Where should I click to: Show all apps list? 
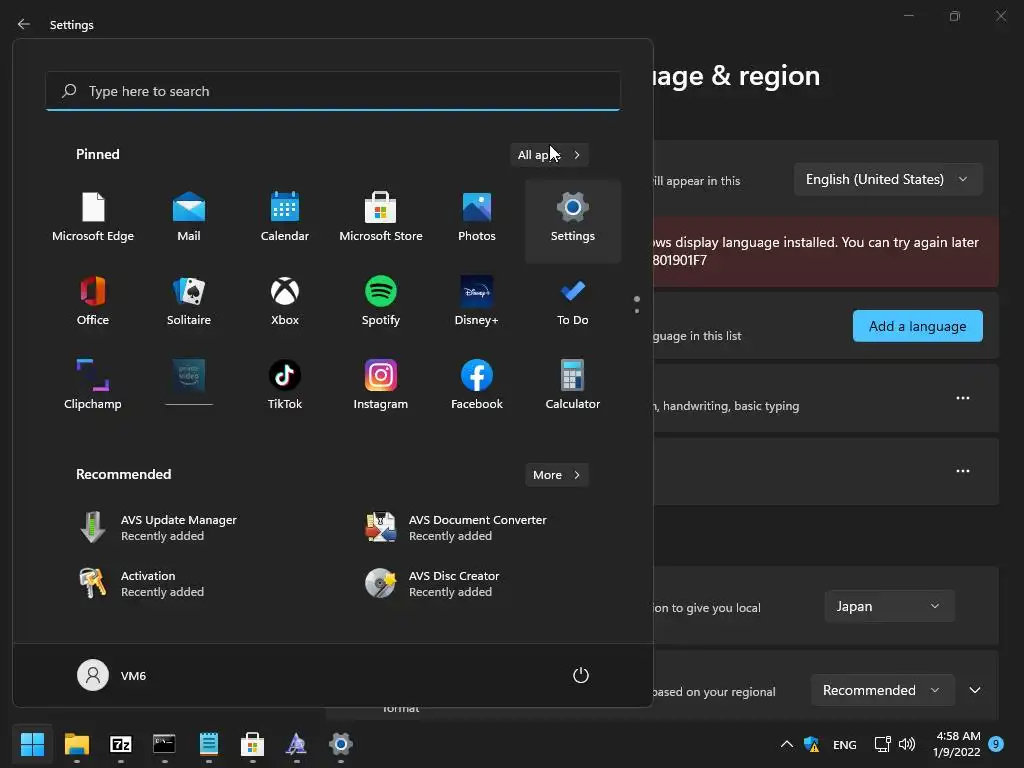pos(549,155)
